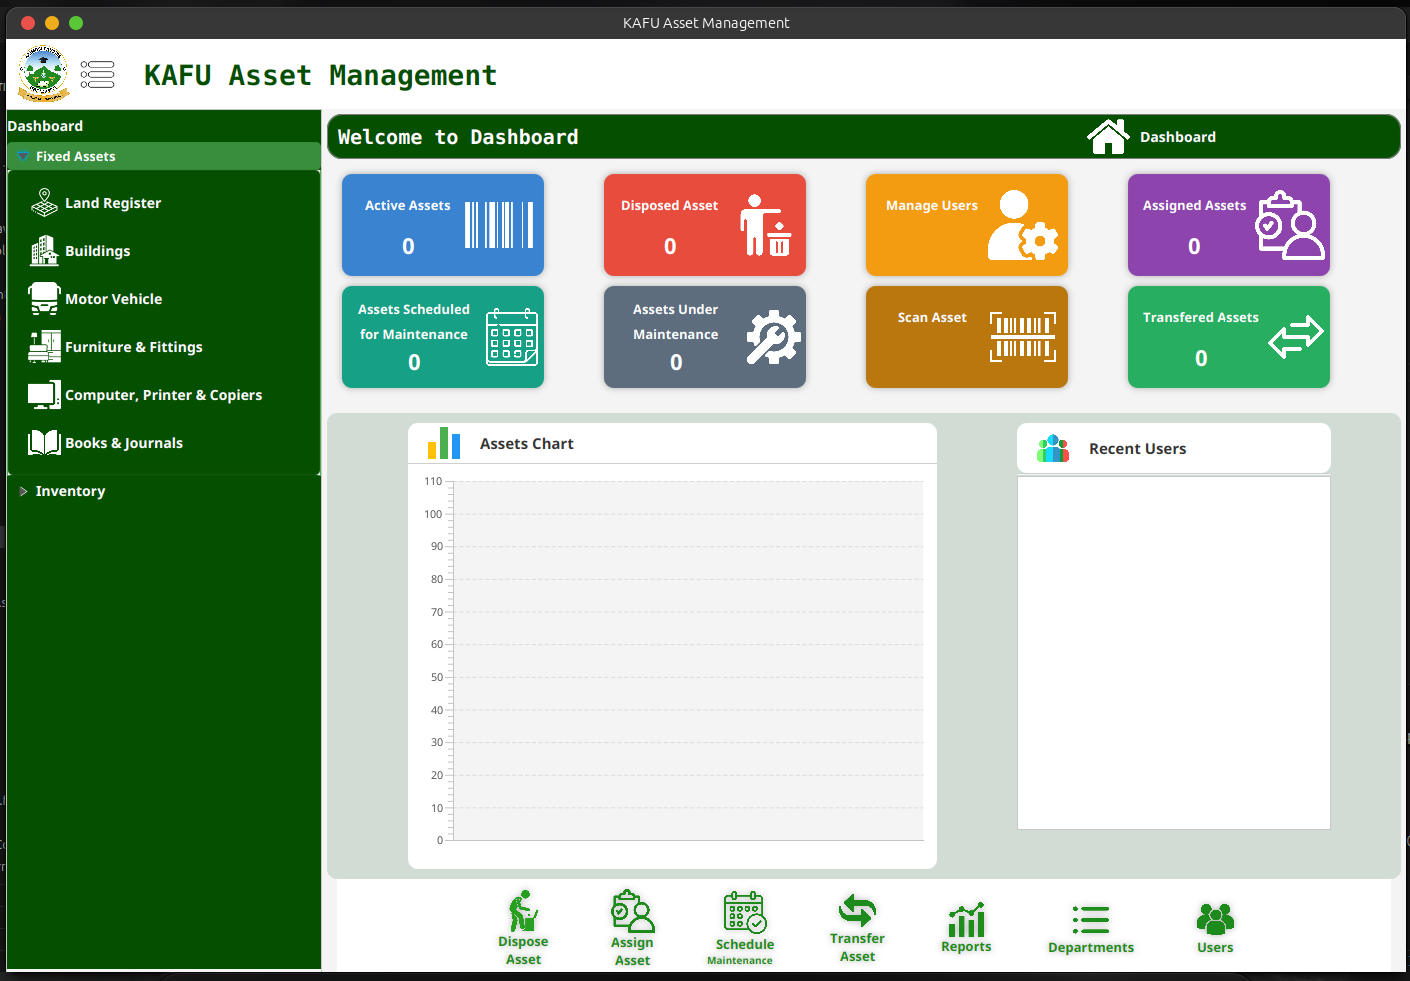
Task: Click the Assign Asset bottom icon
Action: click(x=632, y=912)
